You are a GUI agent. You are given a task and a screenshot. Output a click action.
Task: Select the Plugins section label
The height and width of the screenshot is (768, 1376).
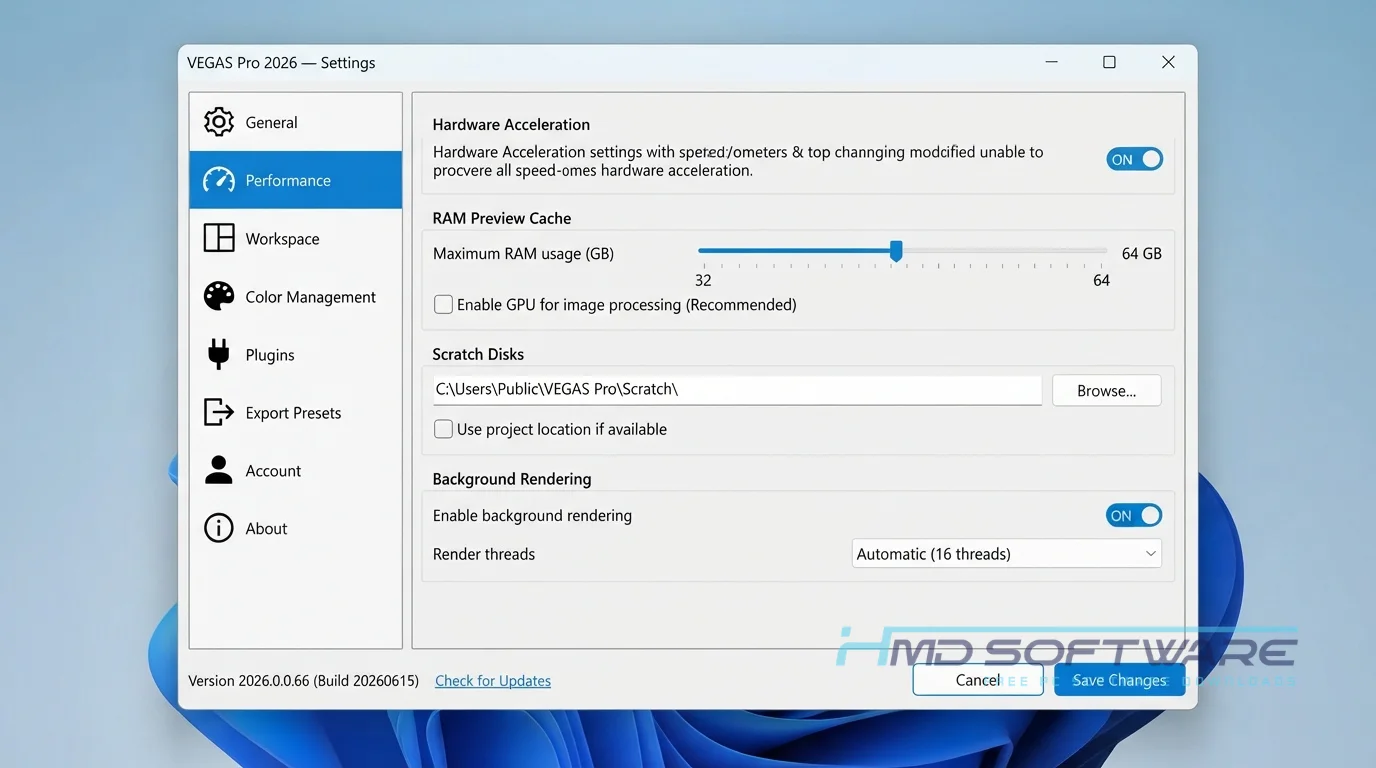(x=270, y=355)
